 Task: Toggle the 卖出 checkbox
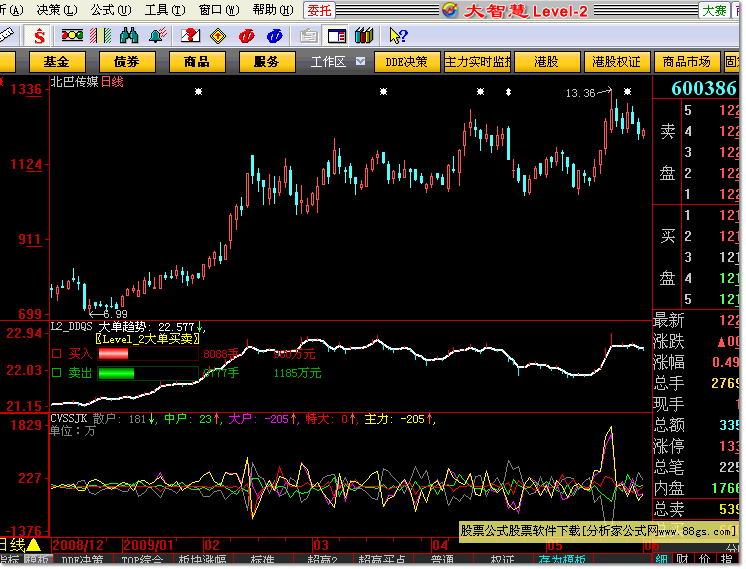point(57,373)
